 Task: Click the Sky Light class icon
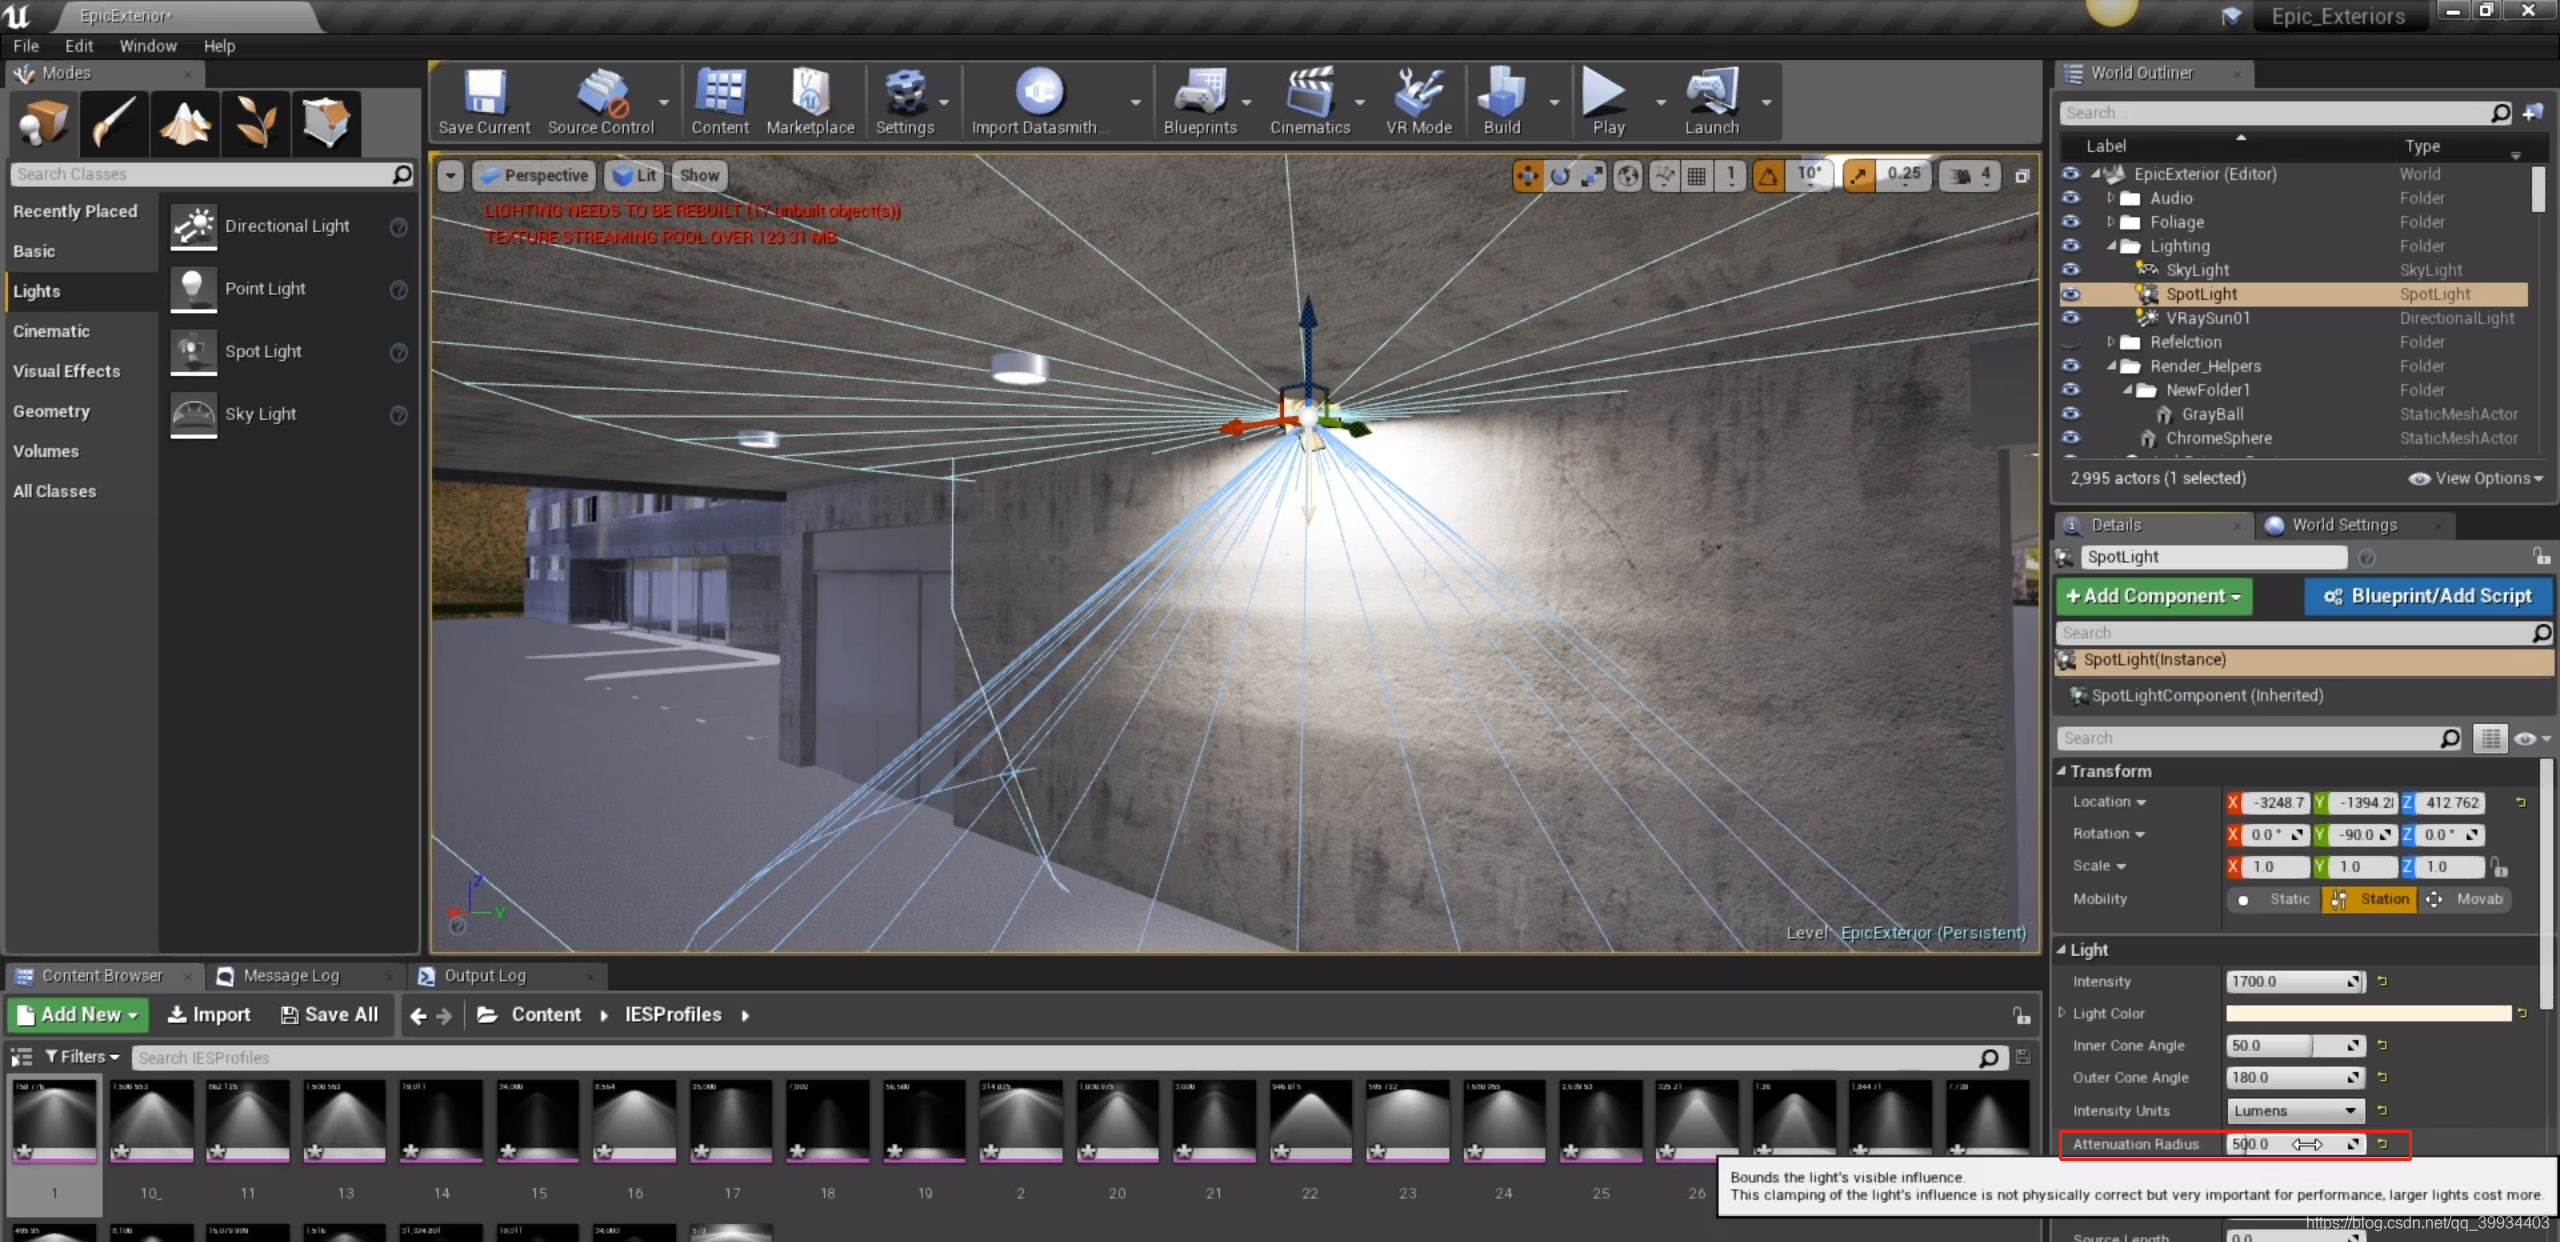[x=194, y=414]
